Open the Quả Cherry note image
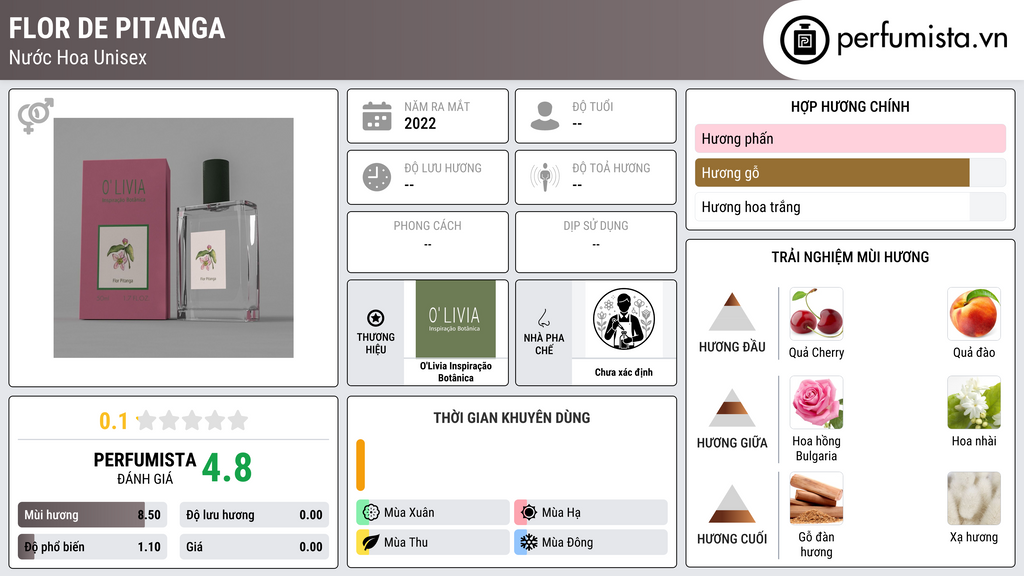Viewport: 1024px width, 576px height. point(816,314)
